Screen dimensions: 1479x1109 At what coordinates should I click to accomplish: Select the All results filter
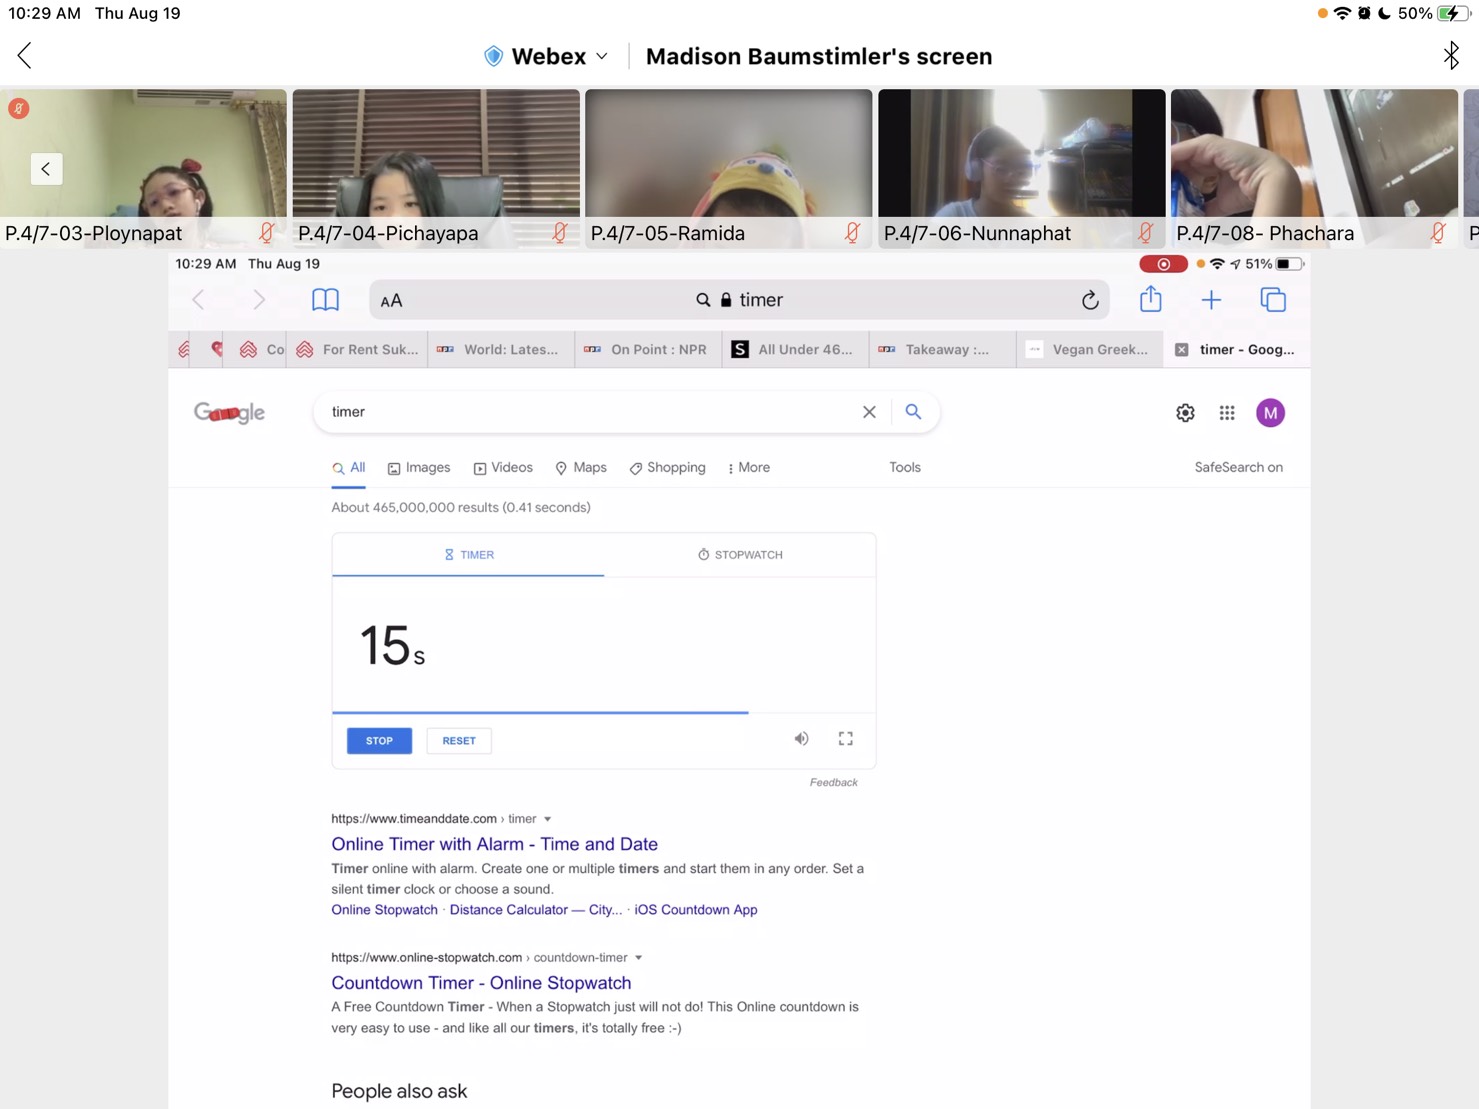[x=349, y=468]
